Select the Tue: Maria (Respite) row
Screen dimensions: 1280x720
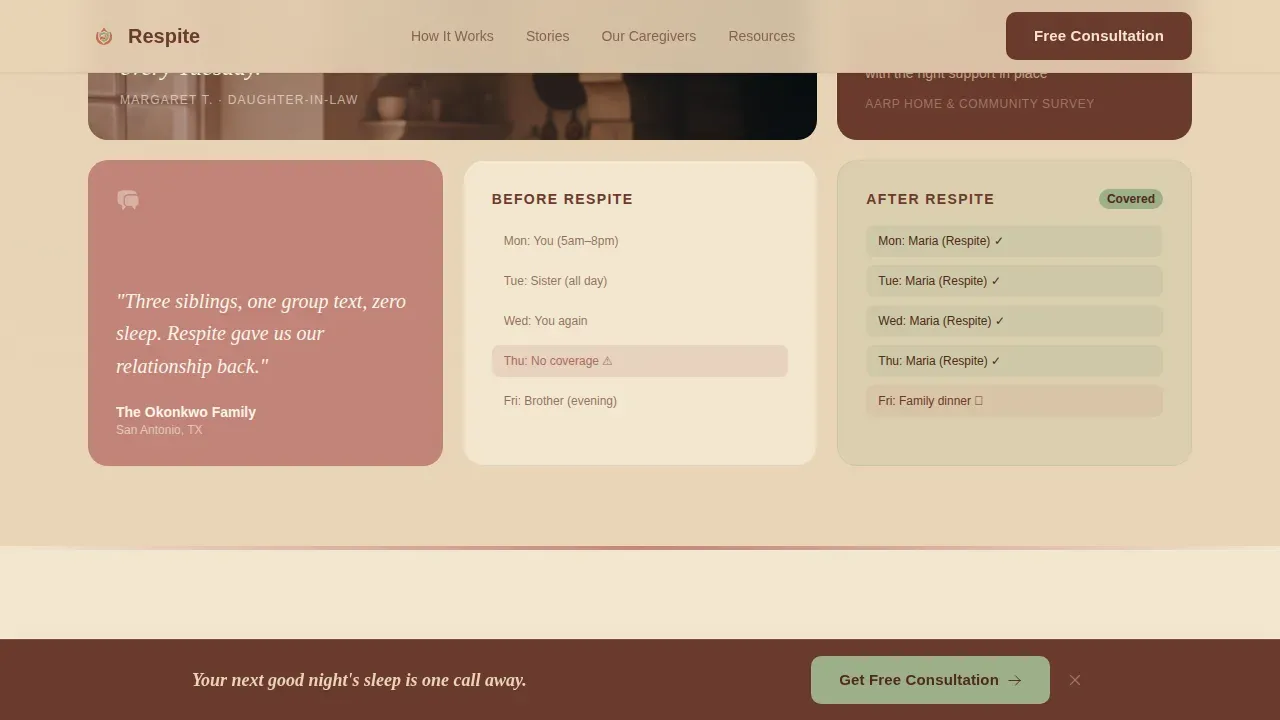tap(1014, 281)
